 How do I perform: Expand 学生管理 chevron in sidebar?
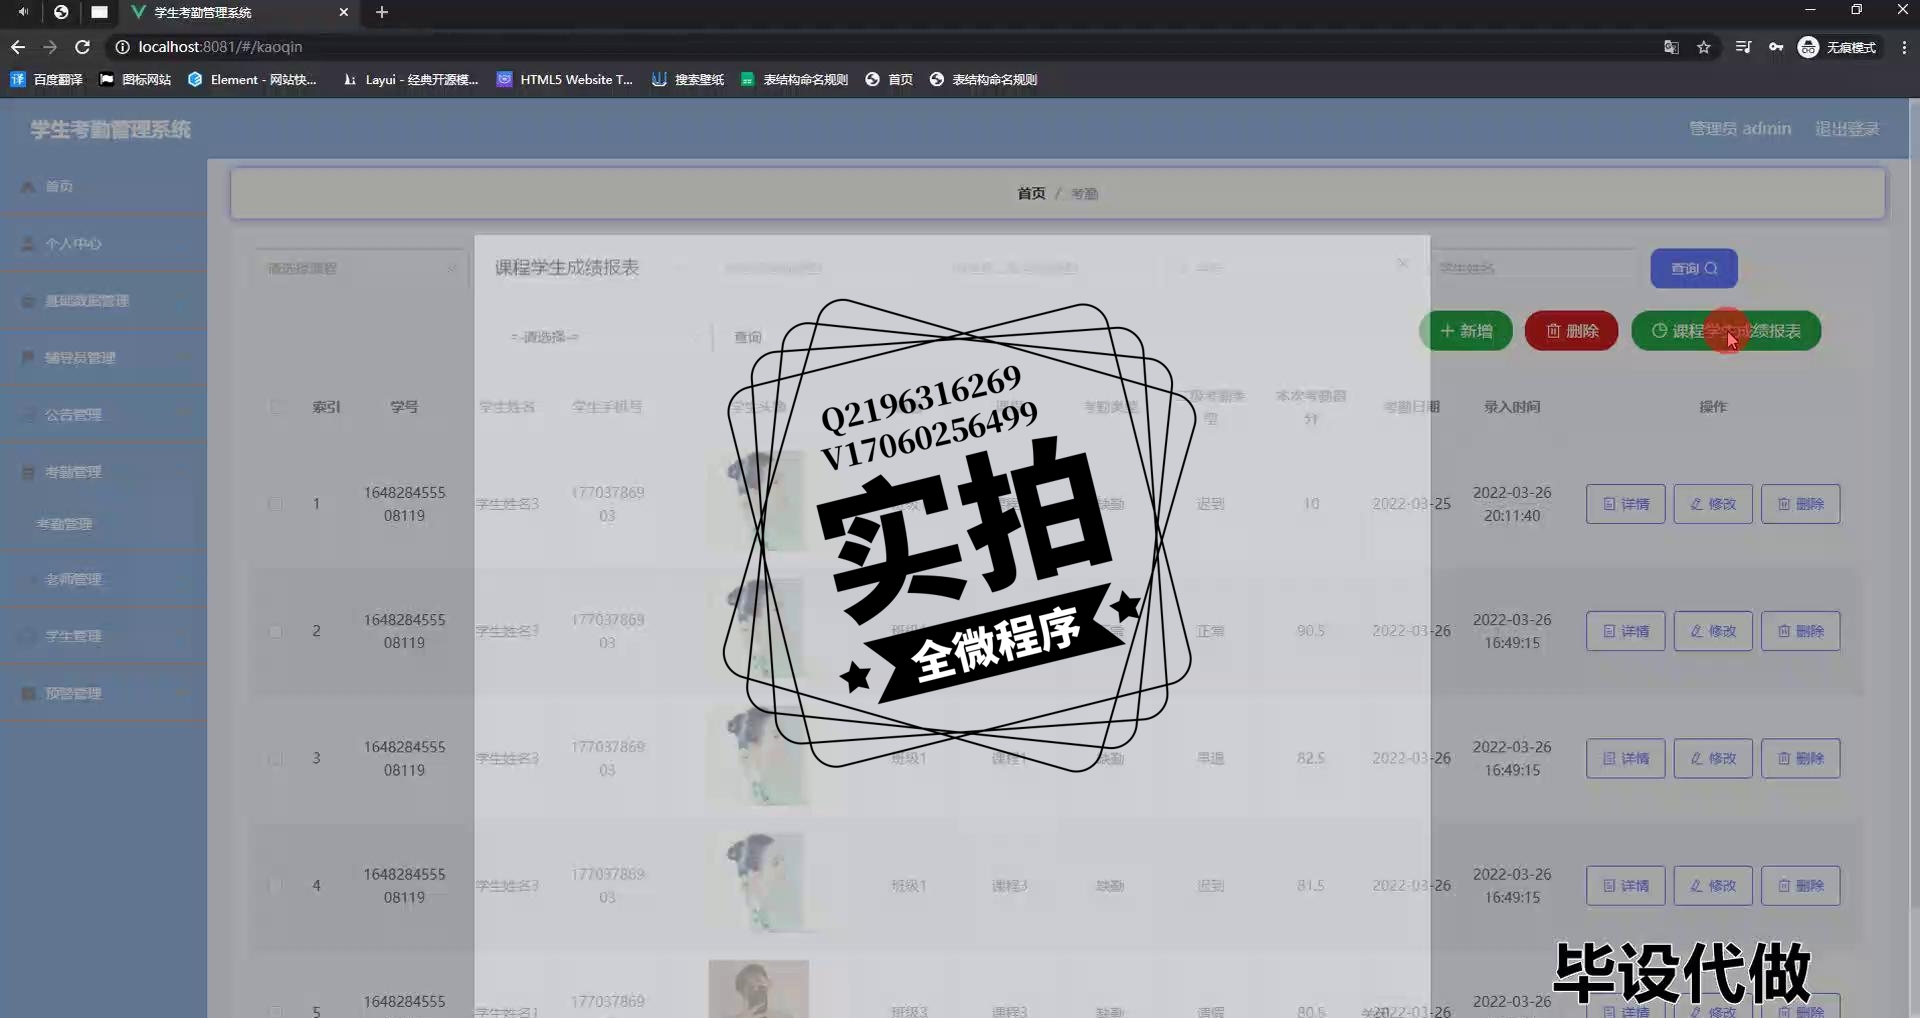tap(184, 636)
